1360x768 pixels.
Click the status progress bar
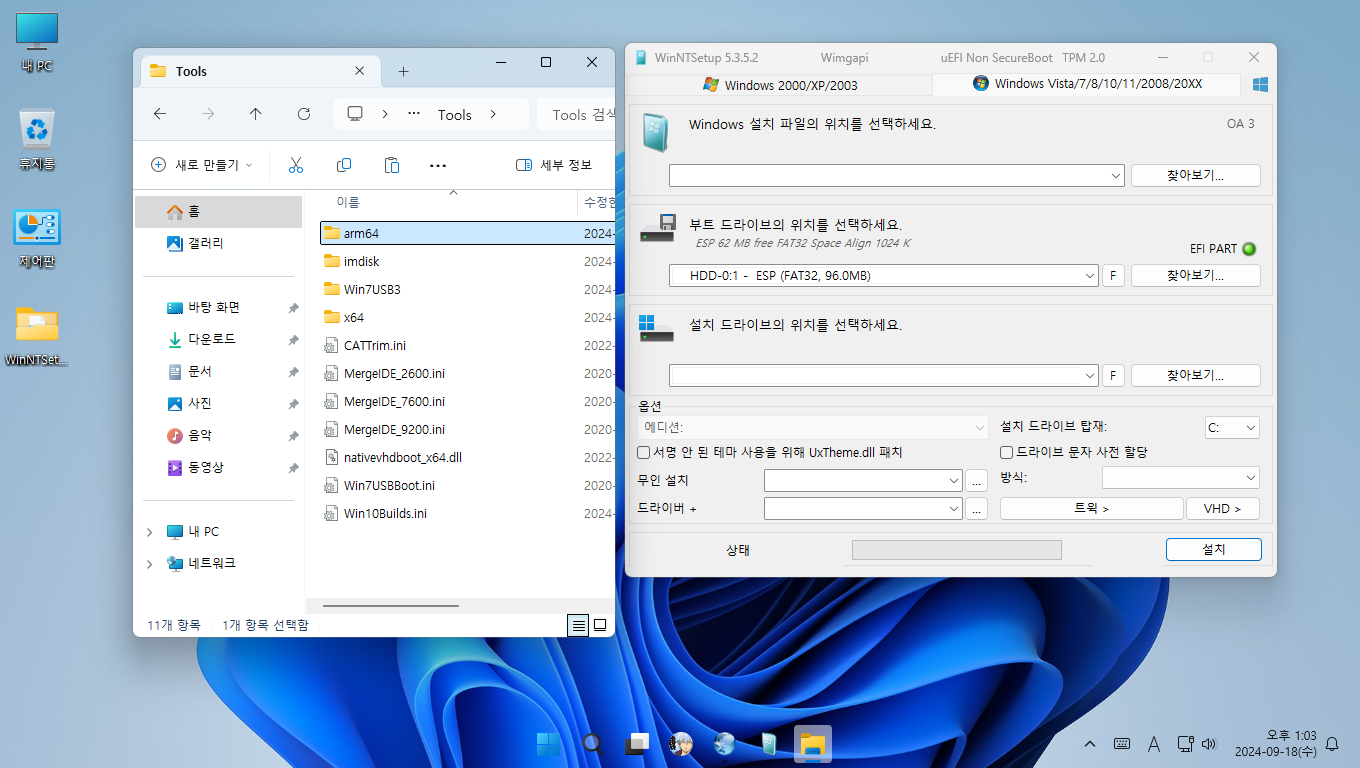(956, 550)
